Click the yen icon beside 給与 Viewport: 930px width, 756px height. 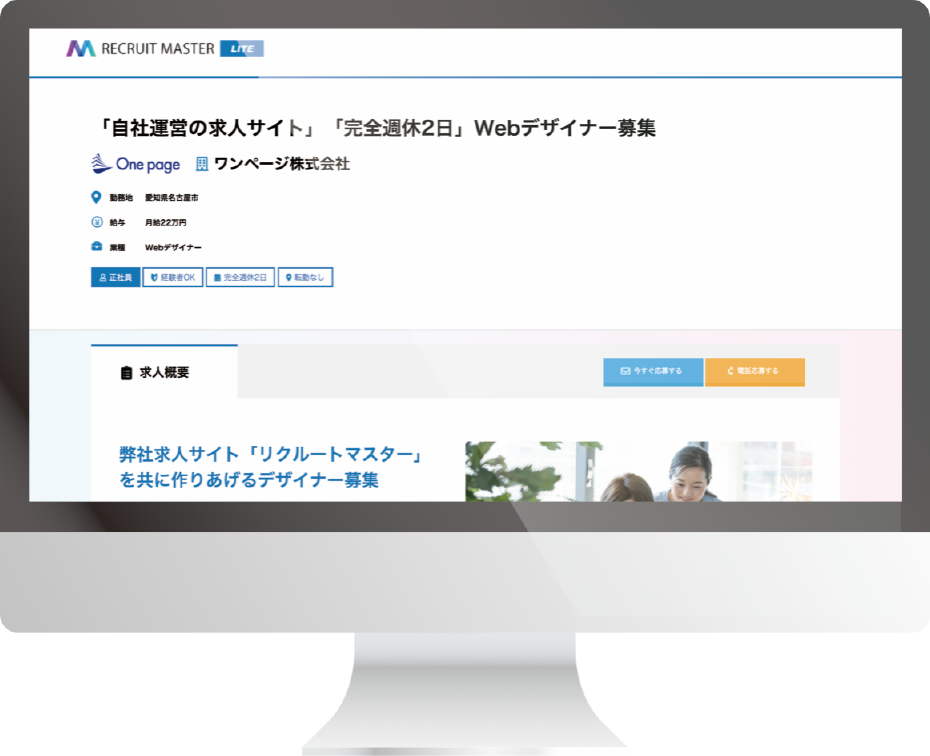point(97,222)
